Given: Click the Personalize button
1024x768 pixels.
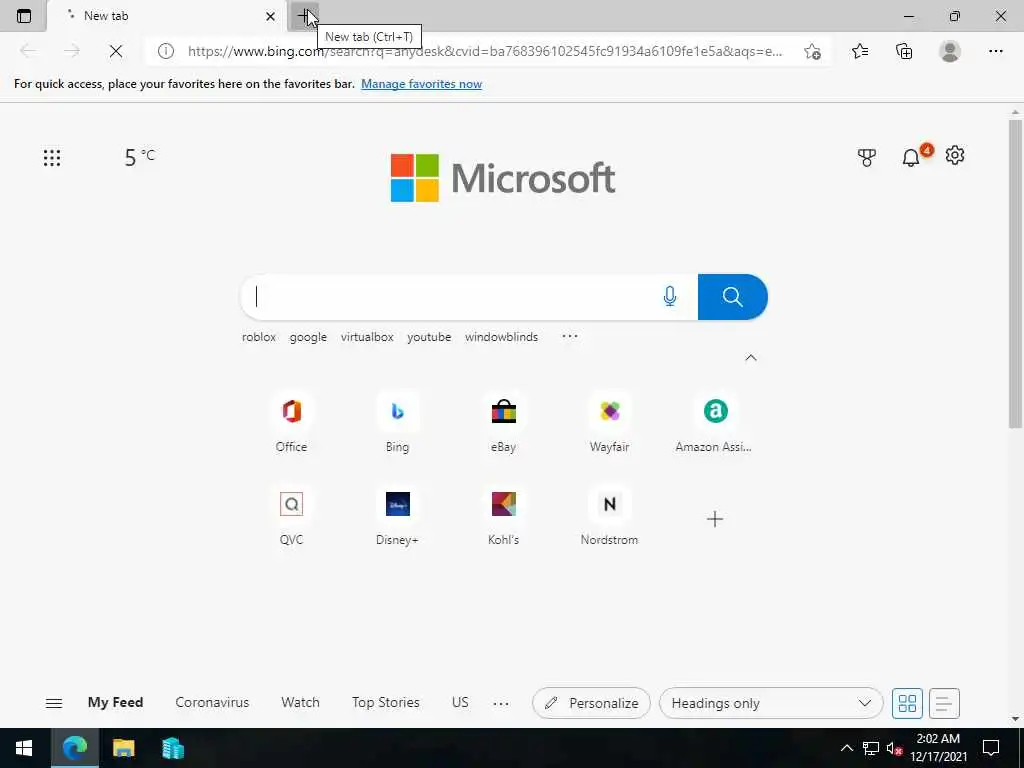Looking at the screenshot, I should click(x=591, y=703).
